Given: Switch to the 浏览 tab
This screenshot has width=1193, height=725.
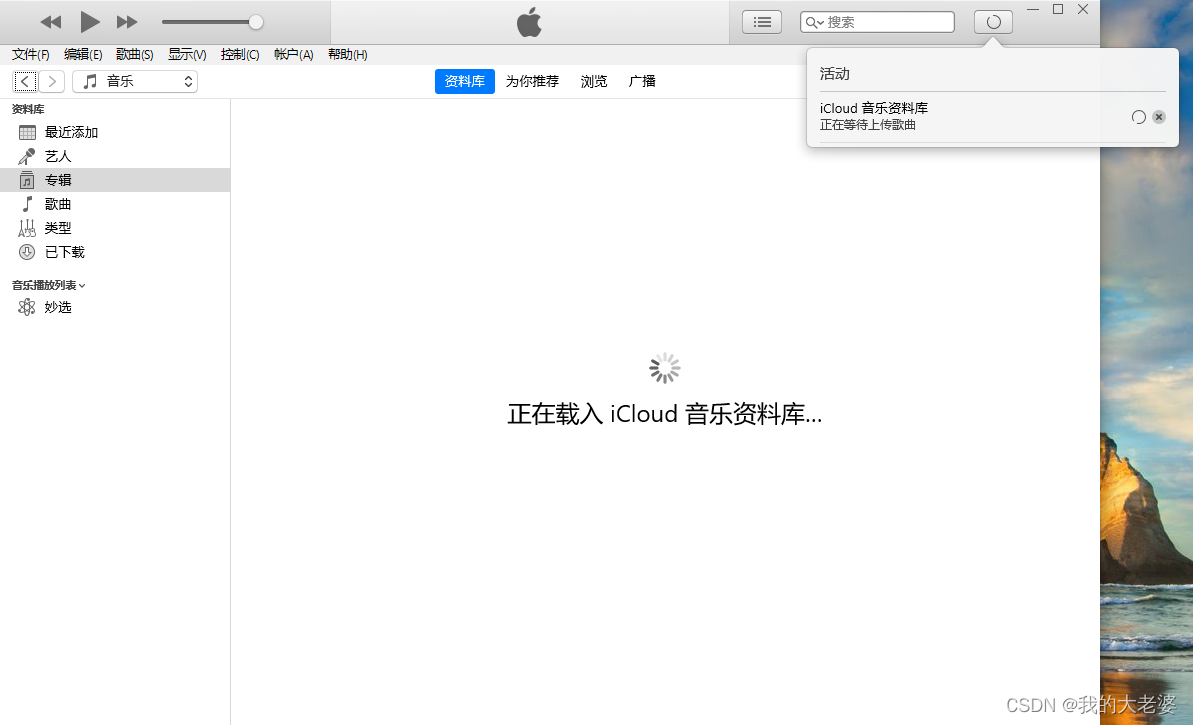Looking at the screenshot, I should (x=594, y=81).
